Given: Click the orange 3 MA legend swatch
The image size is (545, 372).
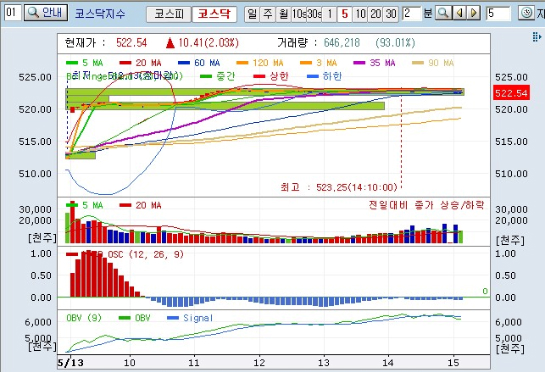Looking at the screenshot, I should point(306,63).
